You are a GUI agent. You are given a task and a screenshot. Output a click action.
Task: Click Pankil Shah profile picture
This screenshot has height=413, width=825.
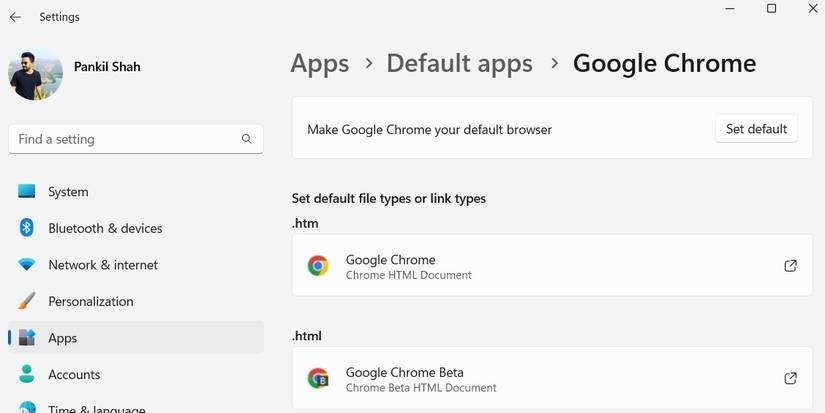click(x=35, y=71)
